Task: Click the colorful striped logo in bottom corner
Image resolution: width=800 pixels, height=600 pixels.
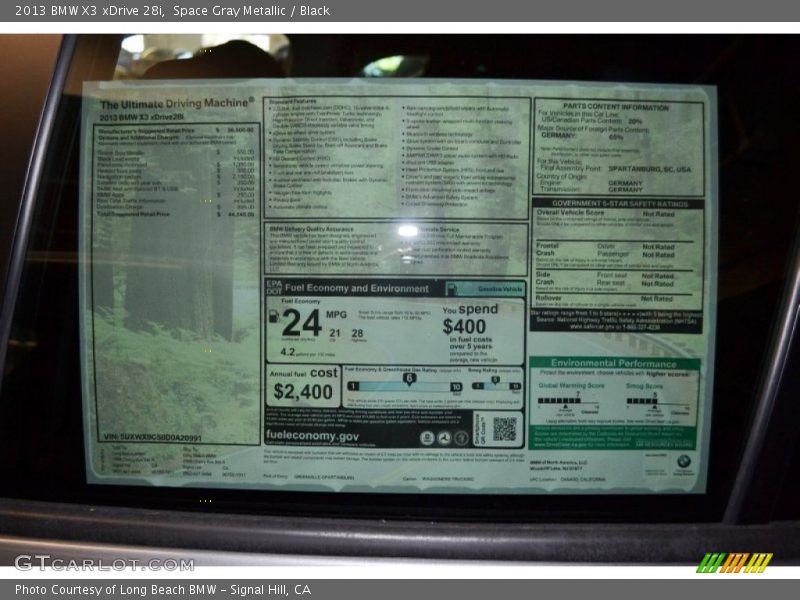Action: 734,563
